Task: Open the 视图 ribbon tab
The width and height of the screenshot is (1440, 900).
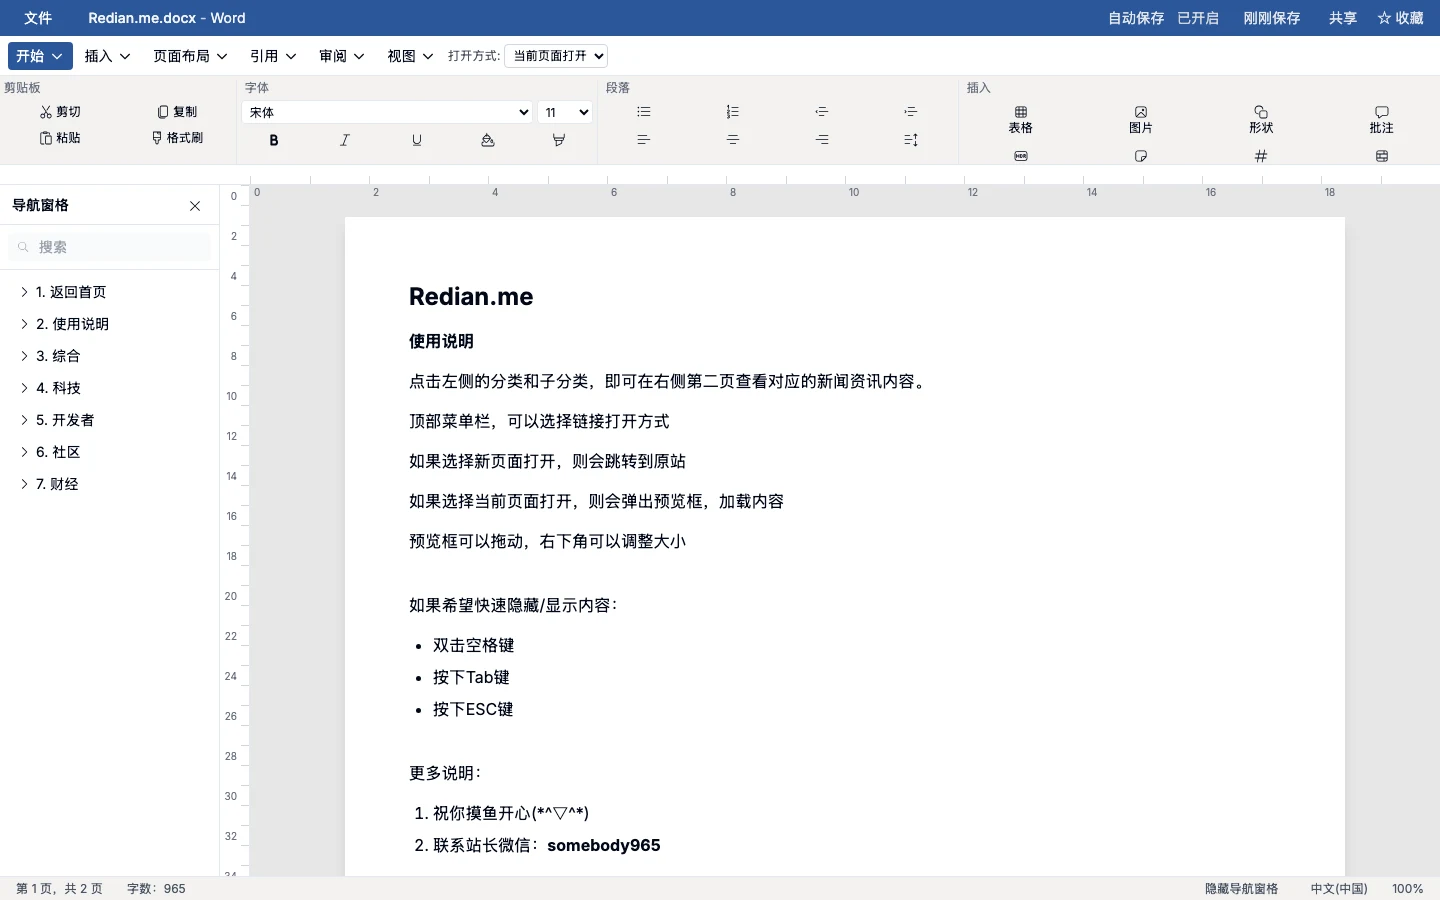Action: click(410, 56)
